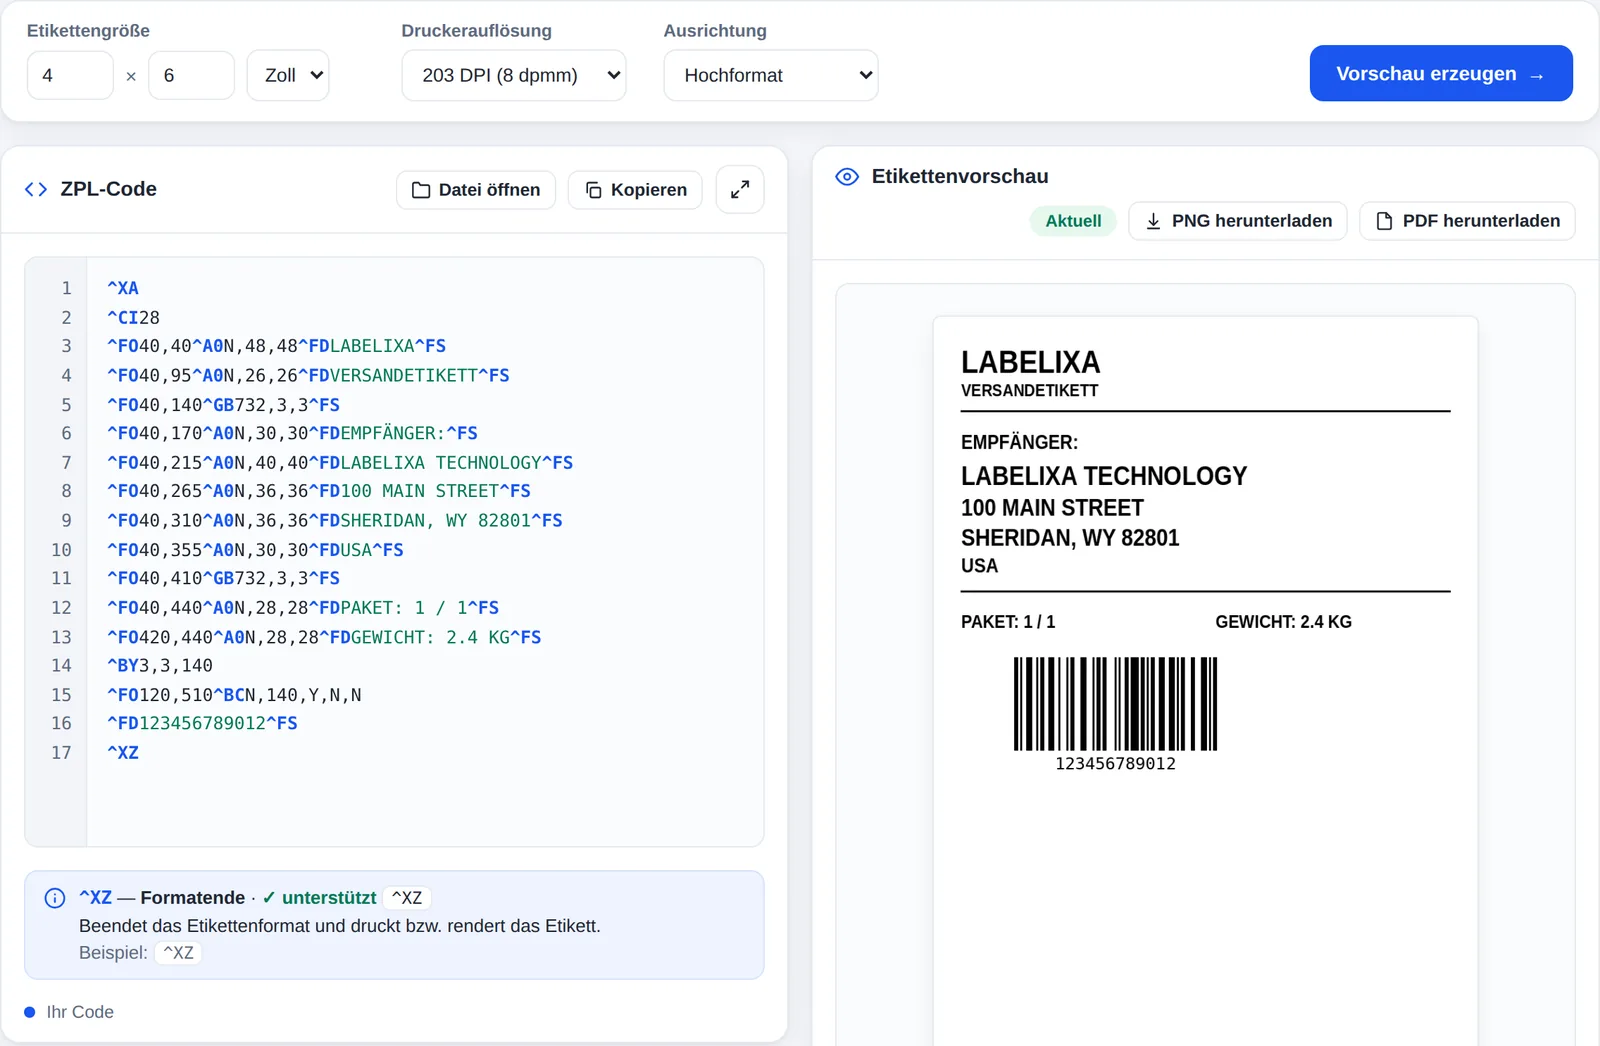The image size is (1600, 1046).
Task: Click the label width field containing 4
Action: pyautogui.click(x=70, y=75)
